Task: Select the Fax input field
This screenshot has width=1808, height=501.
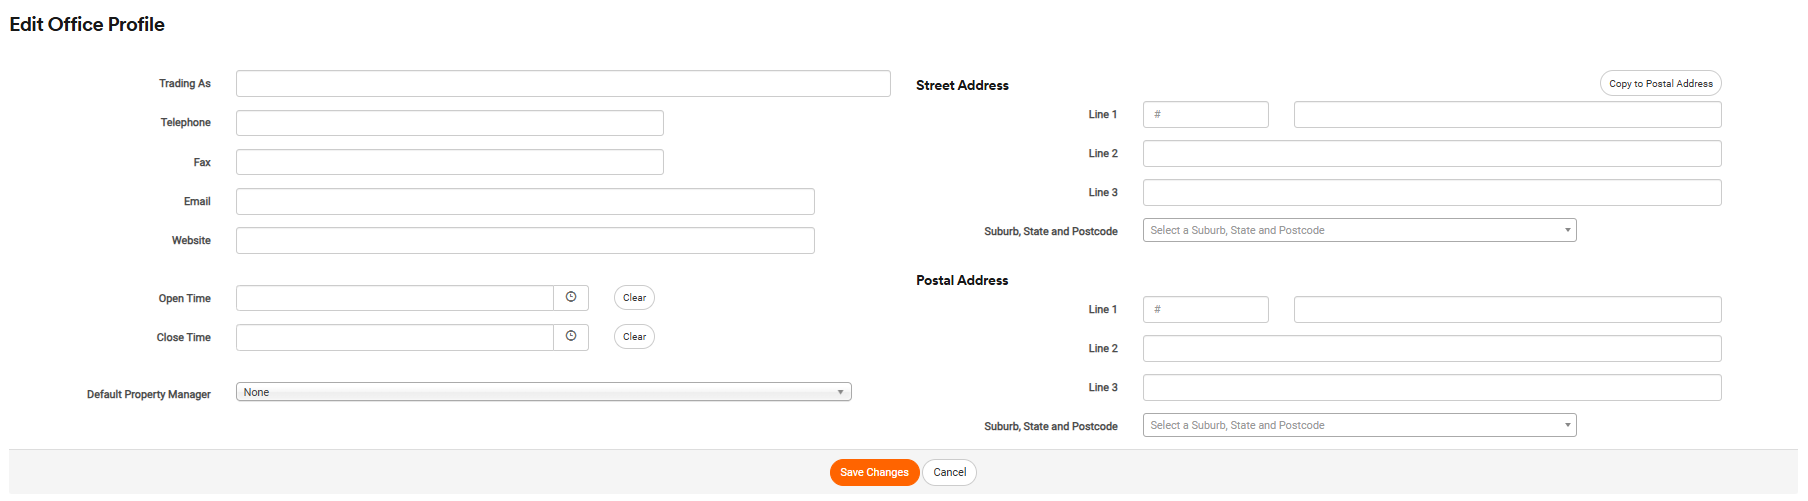Action: [449, 162]
